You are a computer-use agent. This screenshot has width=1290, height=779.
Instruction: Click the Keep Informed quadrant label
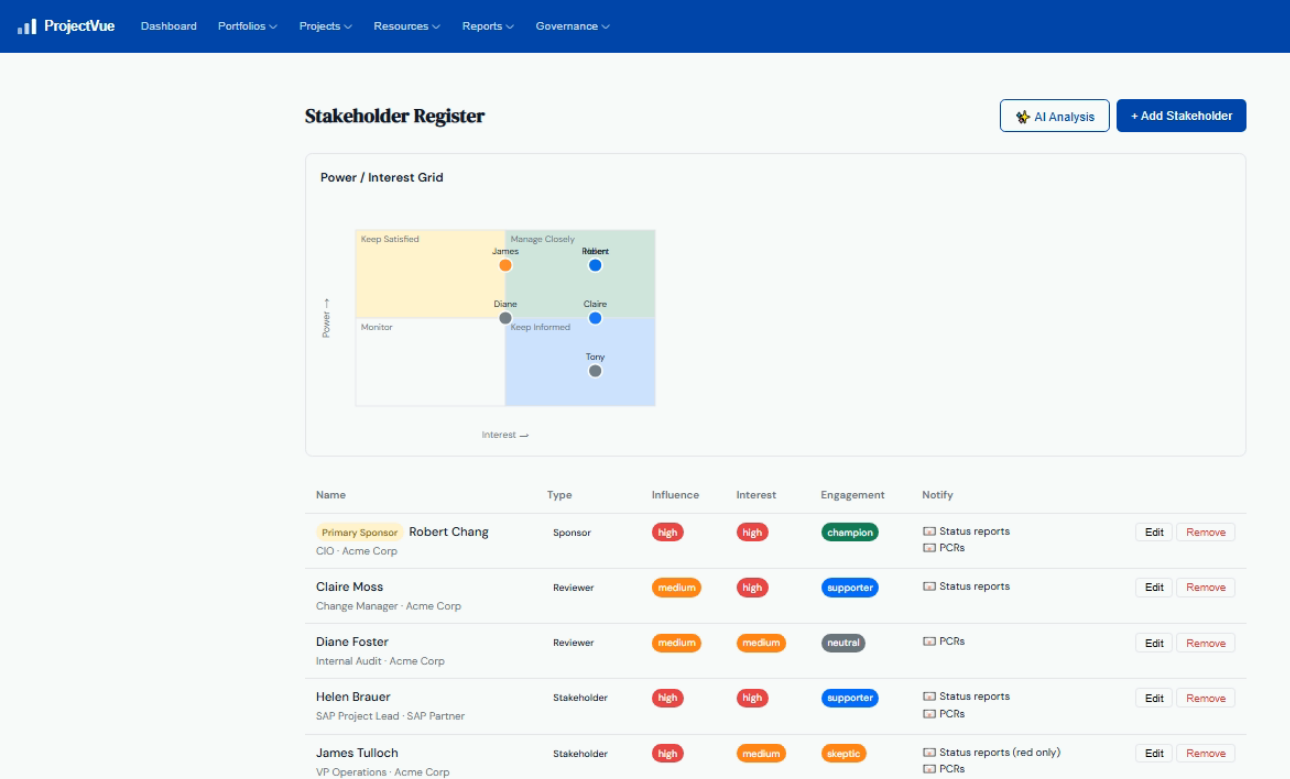point(540,327)
